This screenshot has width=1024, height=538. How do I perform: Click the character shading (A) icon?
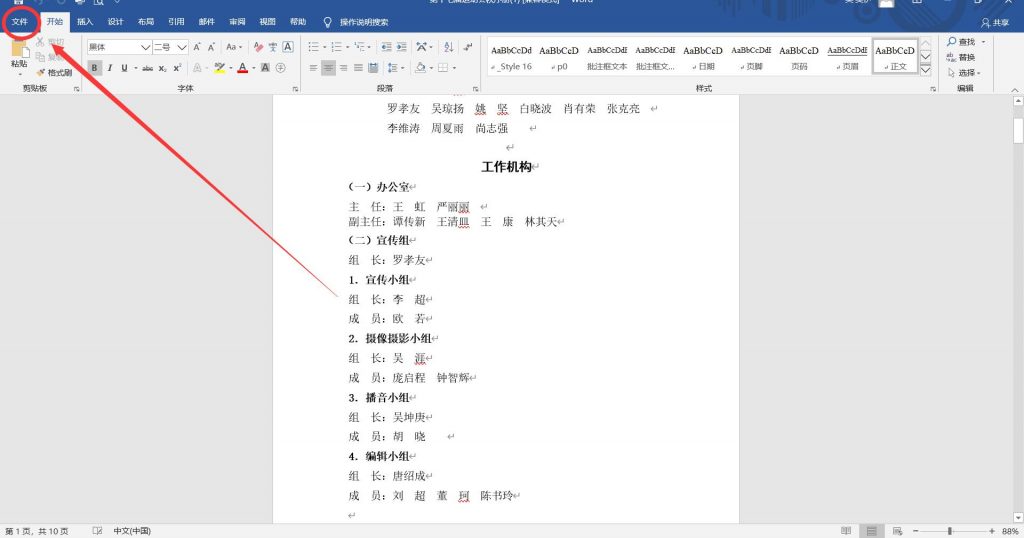coord(265,67)
